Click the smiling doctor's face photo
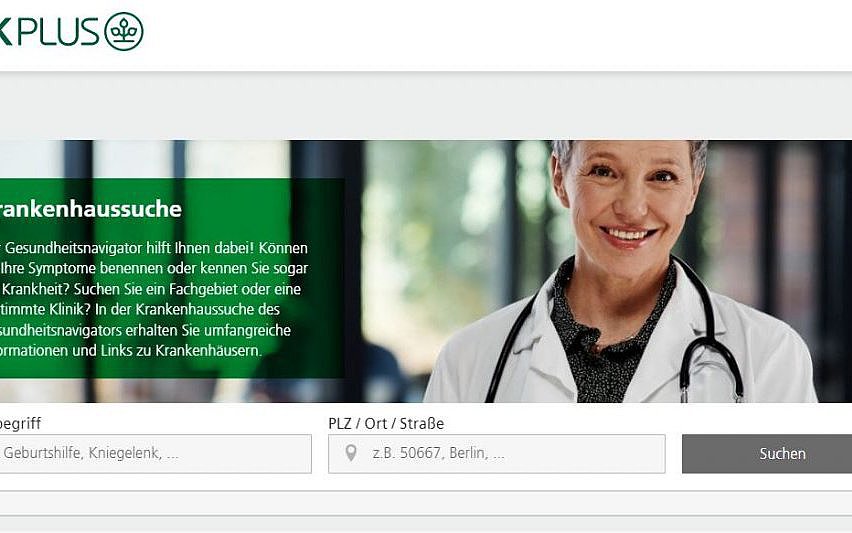The height and width of the screenshot is (533, 852). point(628,196)
